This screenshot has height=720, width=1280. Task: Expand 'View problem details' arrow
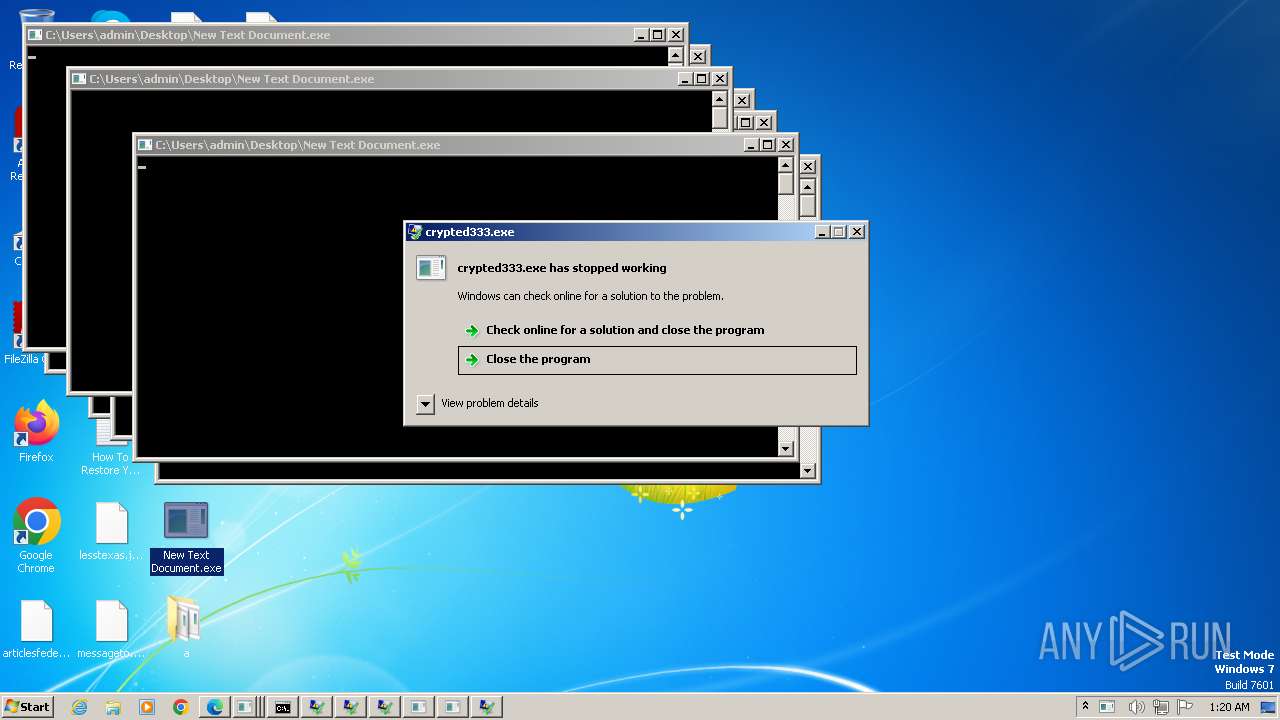tap(425, 404)
